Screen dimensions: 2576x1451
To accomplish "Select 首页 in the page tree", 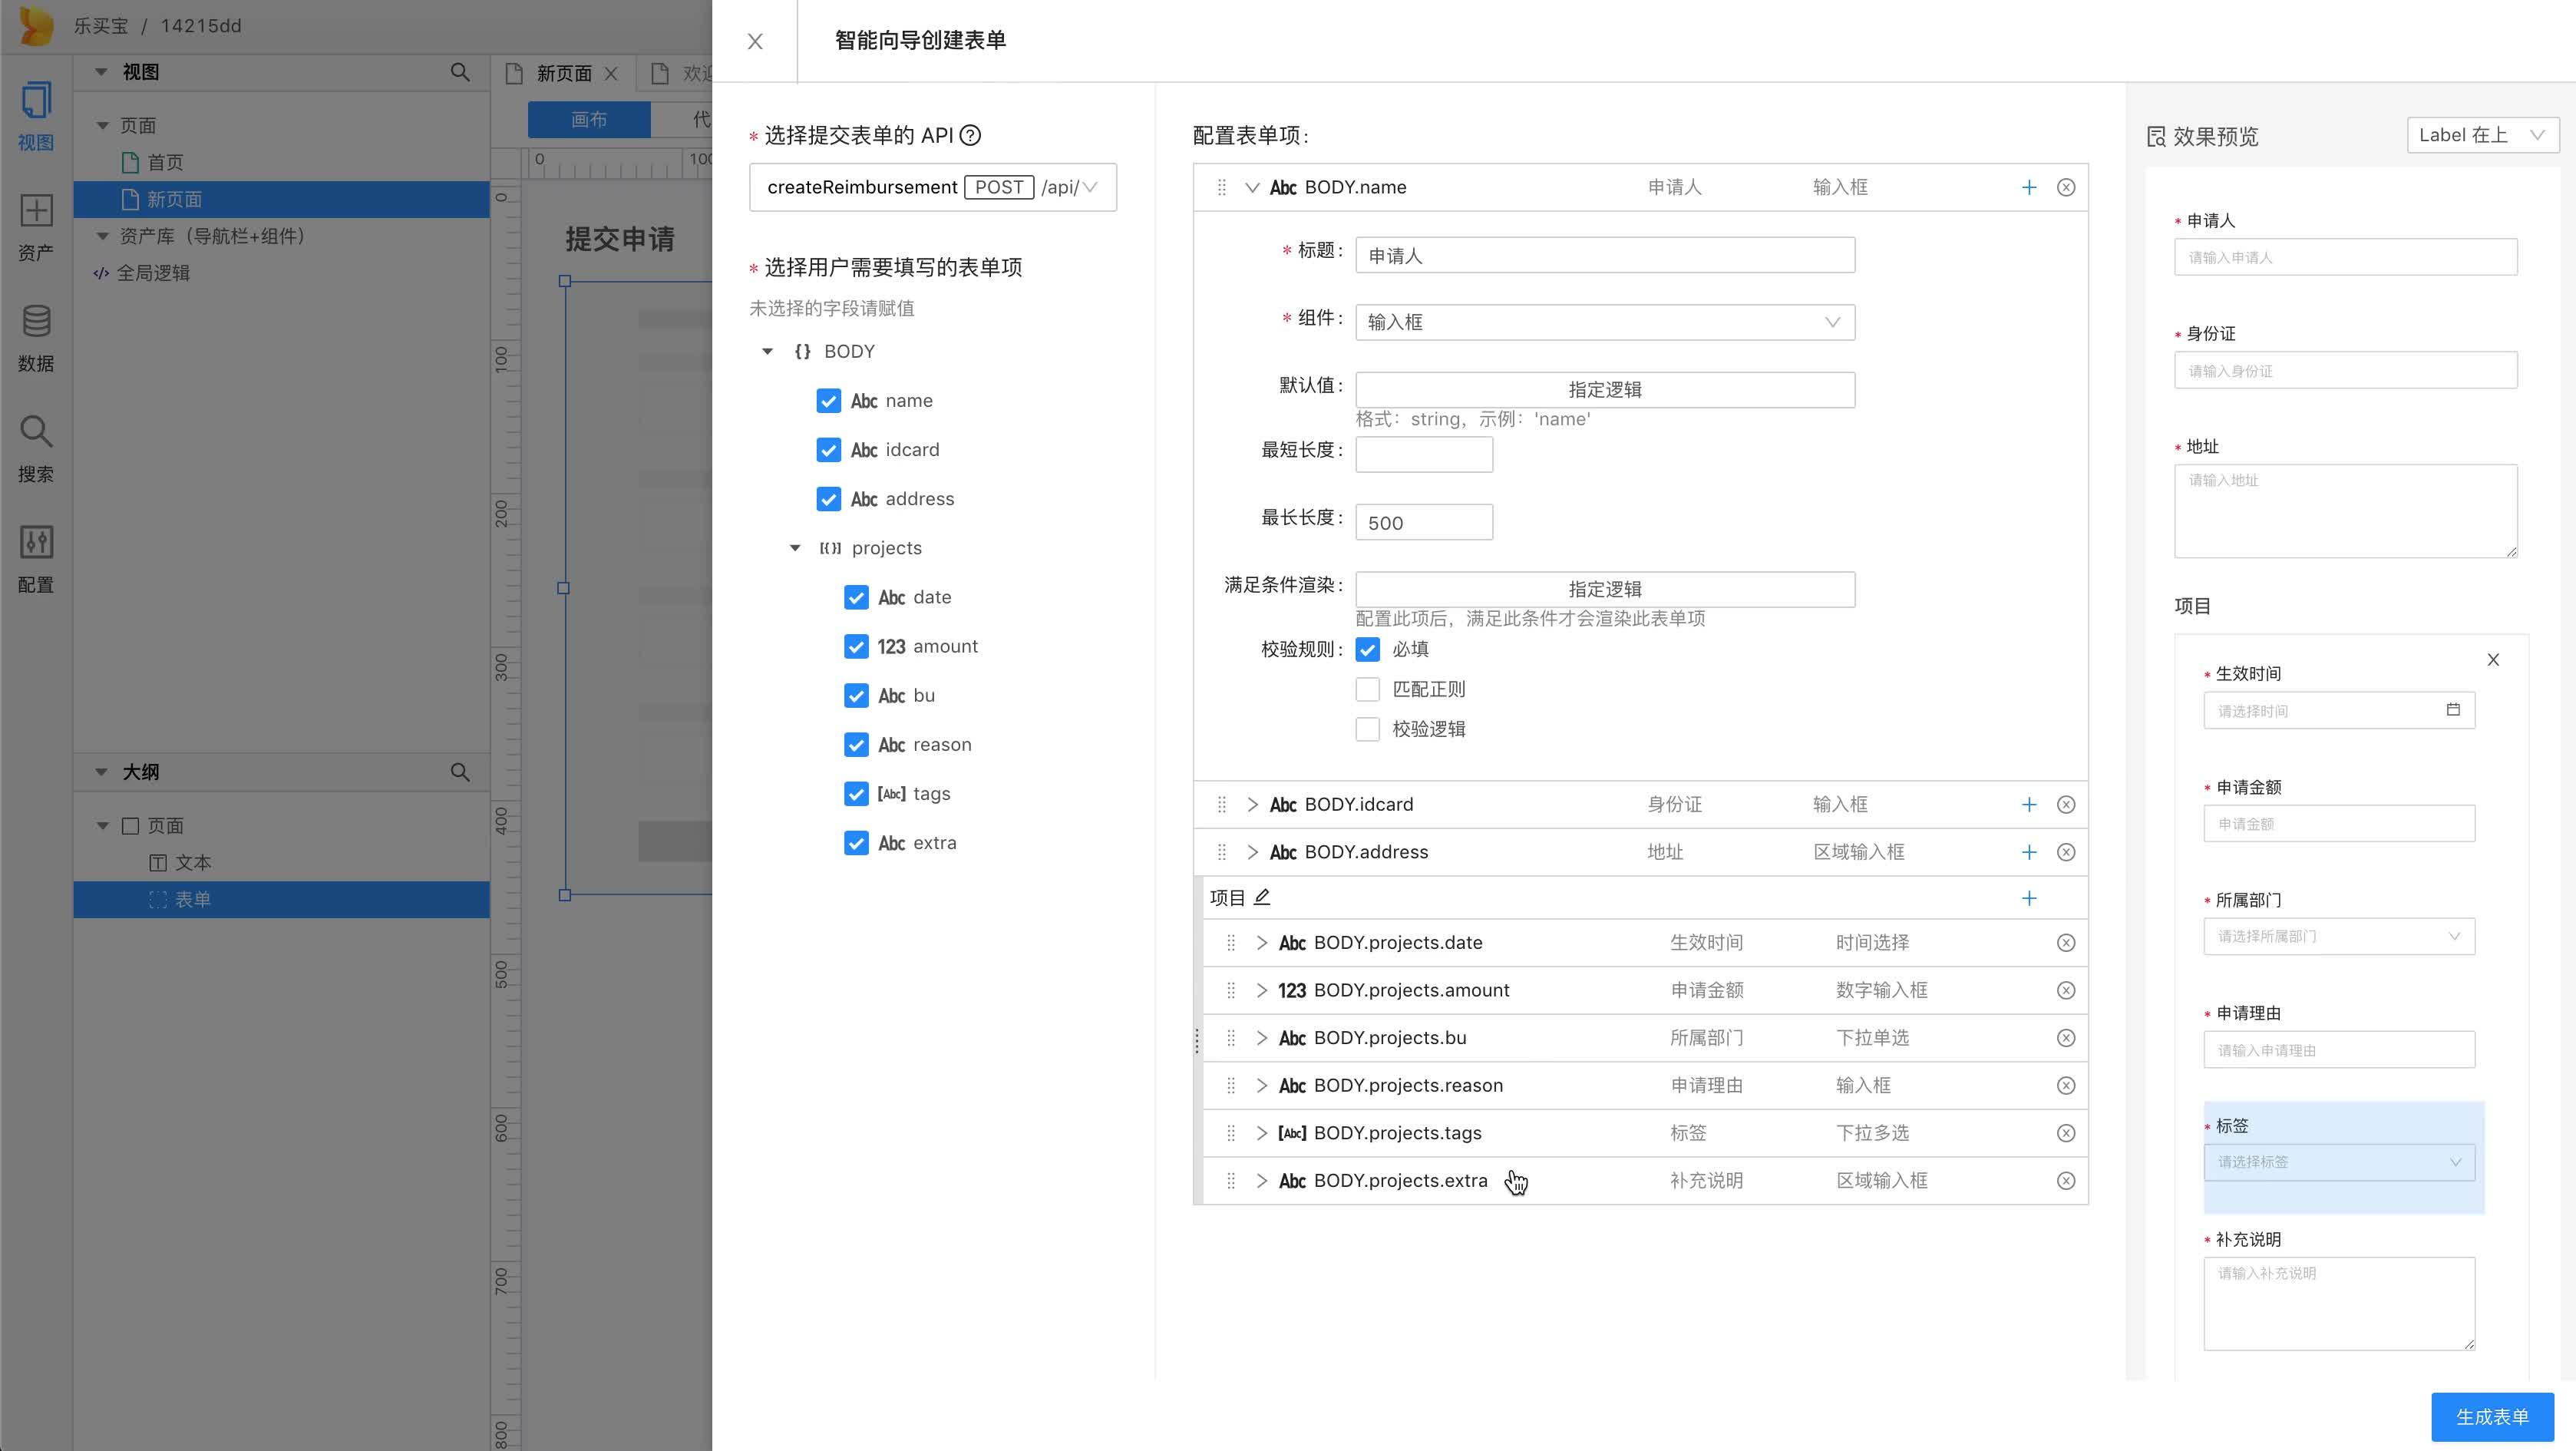I will coord(165,162).
